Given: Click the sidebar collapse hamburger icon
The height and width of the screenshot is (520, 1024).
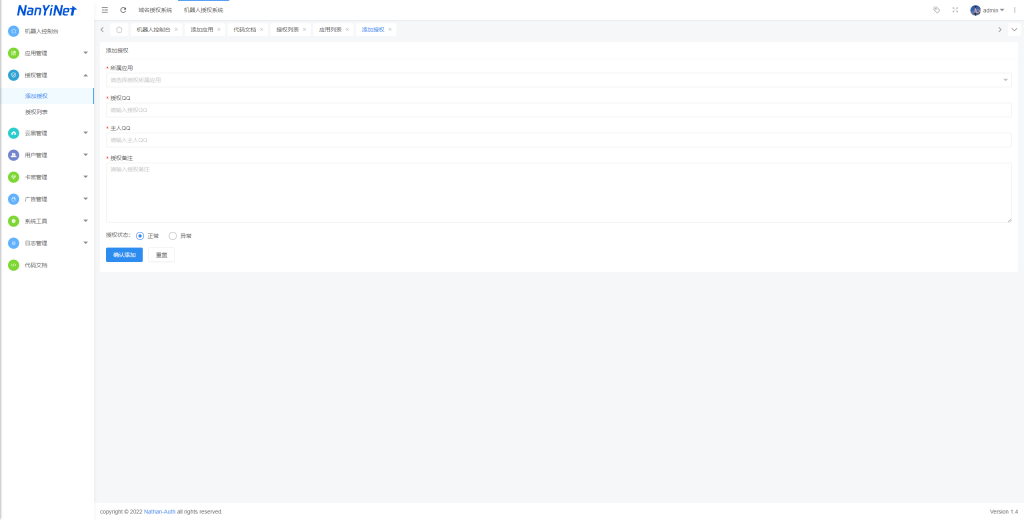Looking at the screenshot, I should [105, 10].
